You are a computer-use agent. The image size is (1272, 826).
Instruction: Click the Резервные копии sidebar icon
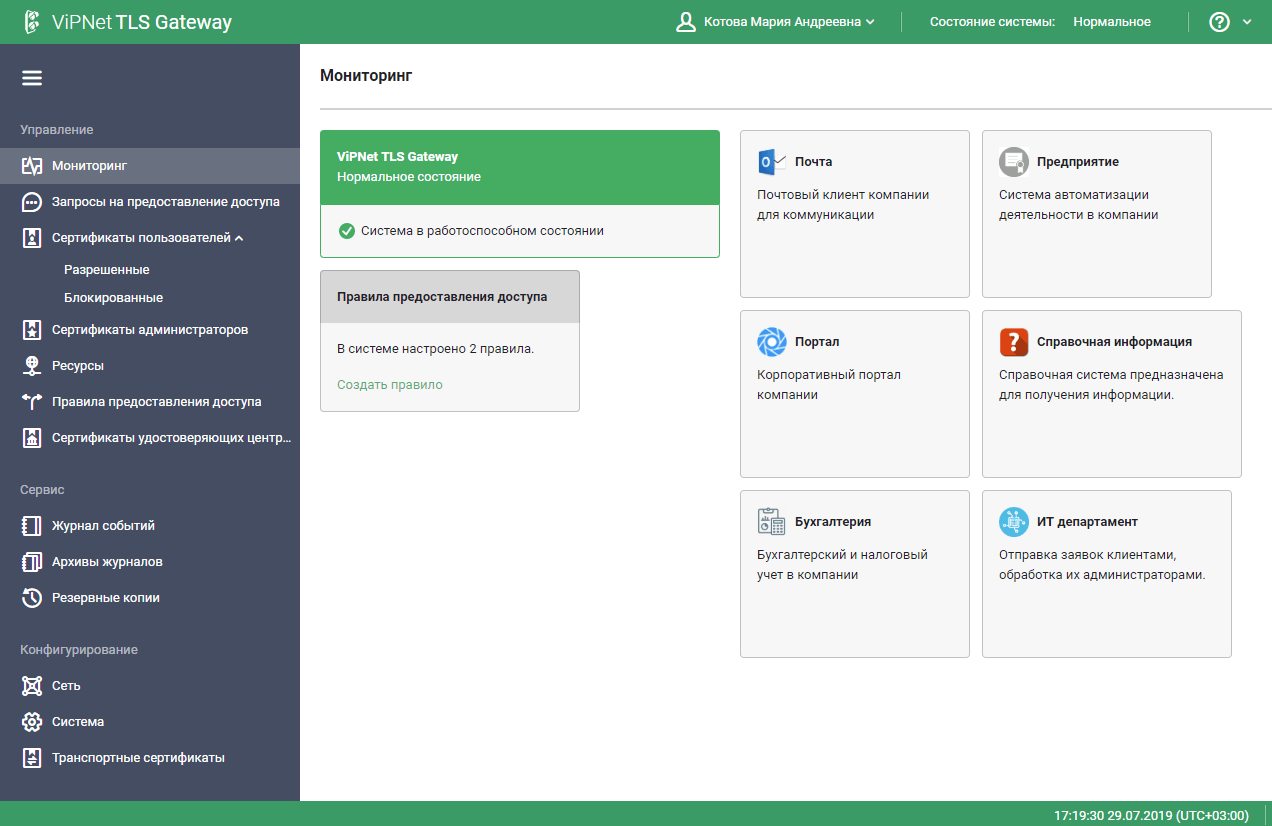(x=32, y=598)
